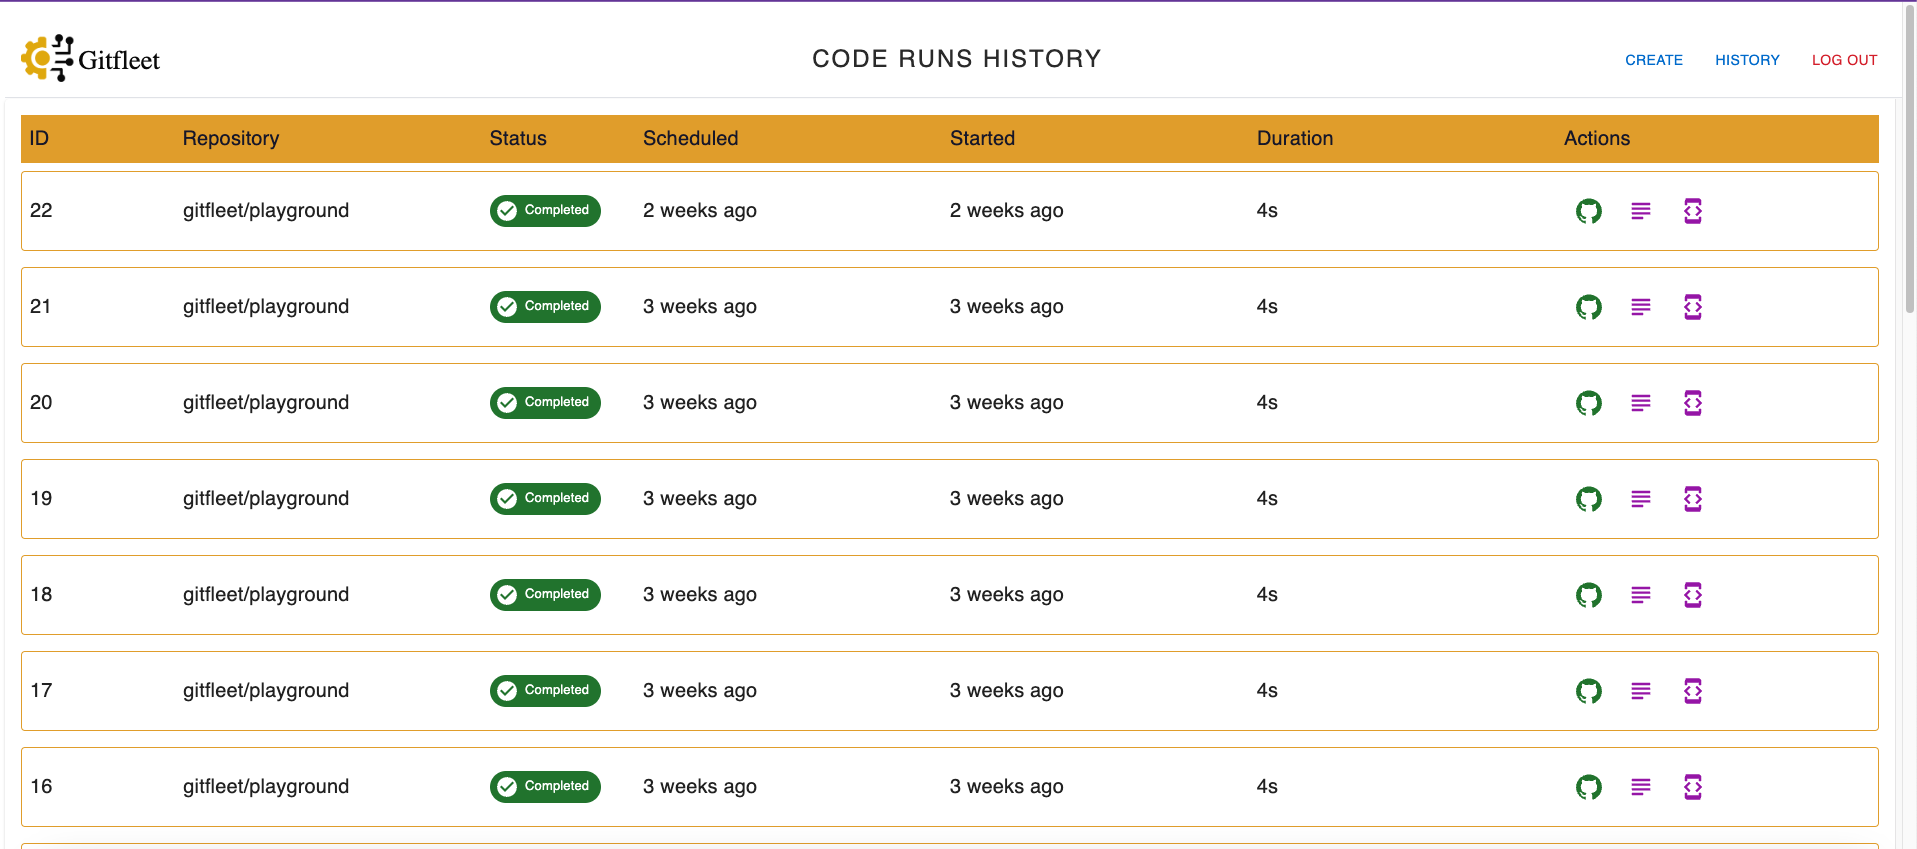Click the Completed badge for run 16
Image resolution: width=1917 pixels, height=849 pixels.
[x=545, y=787]
